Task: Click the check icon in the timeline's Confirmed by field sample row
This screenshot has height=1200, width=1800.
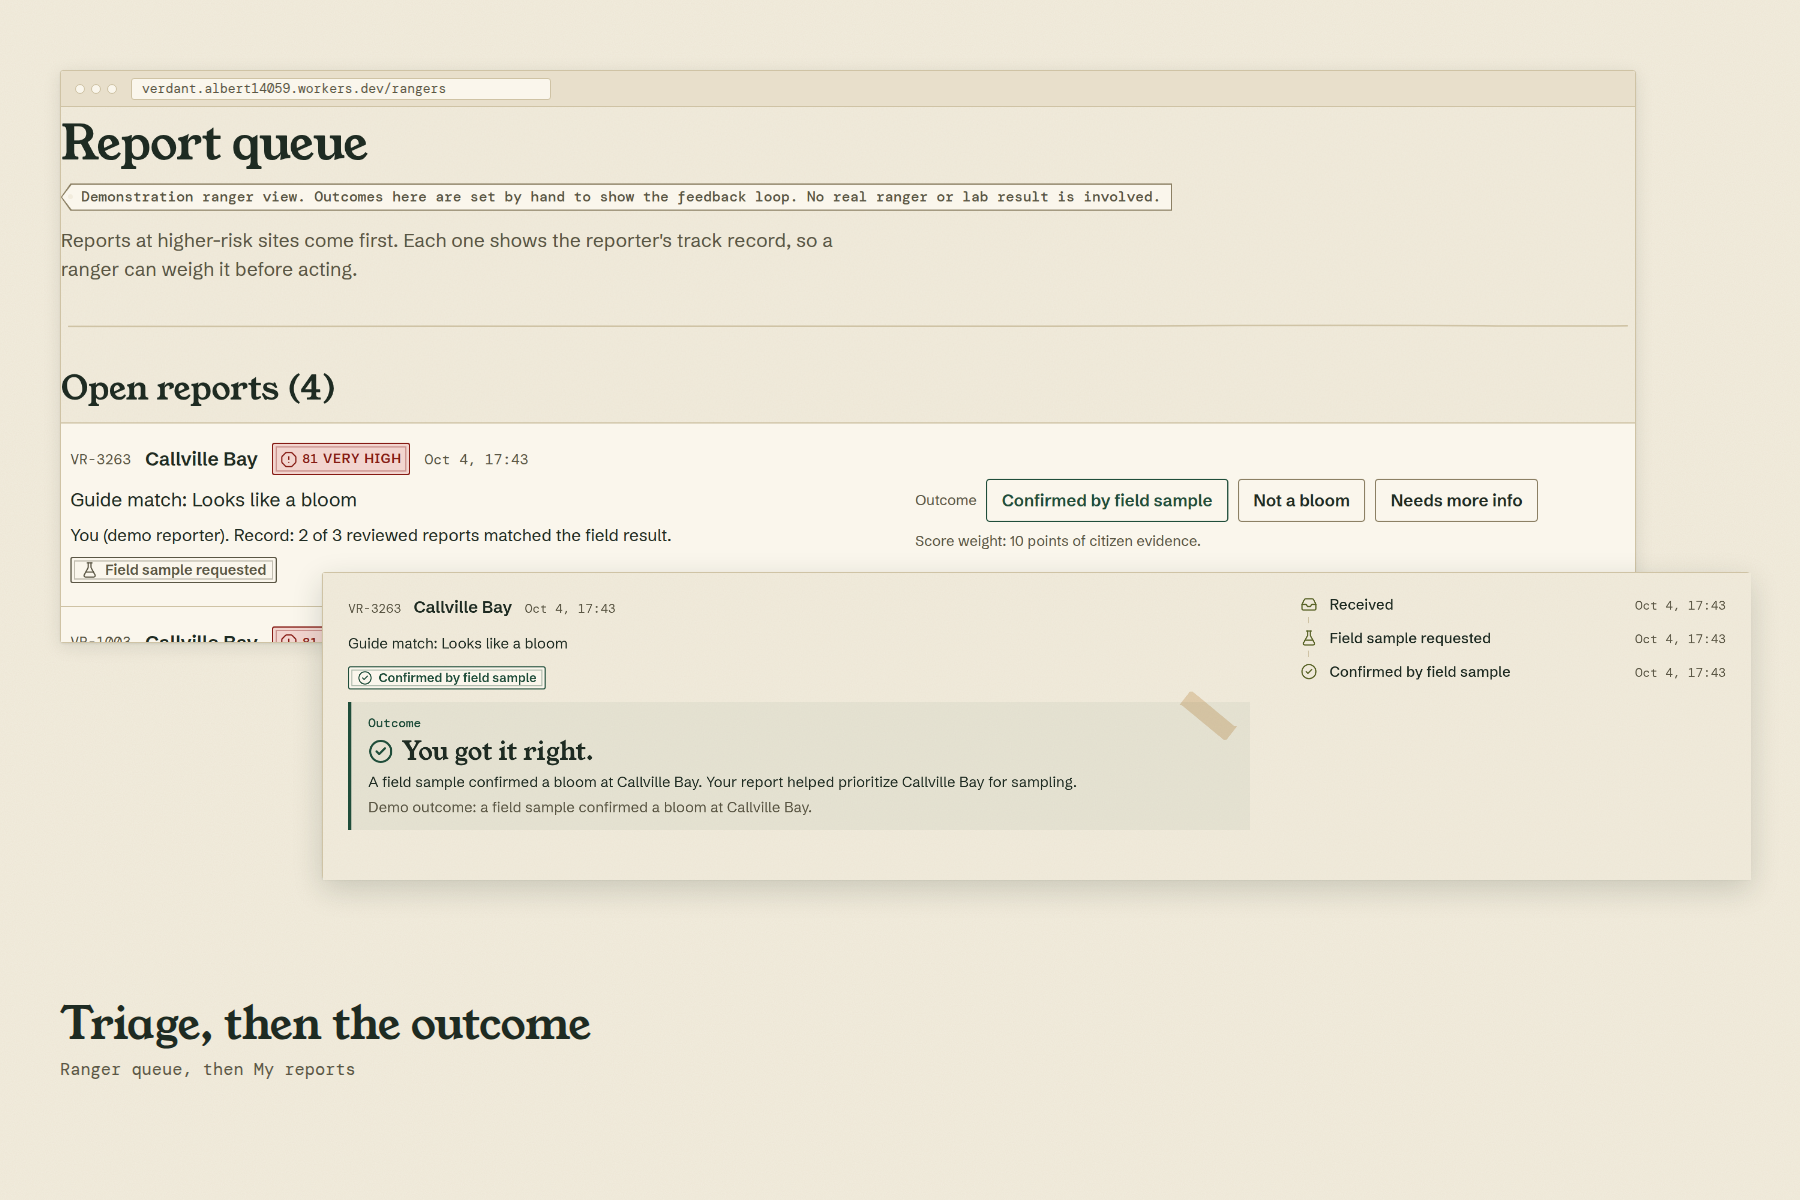Action: 1308,672
